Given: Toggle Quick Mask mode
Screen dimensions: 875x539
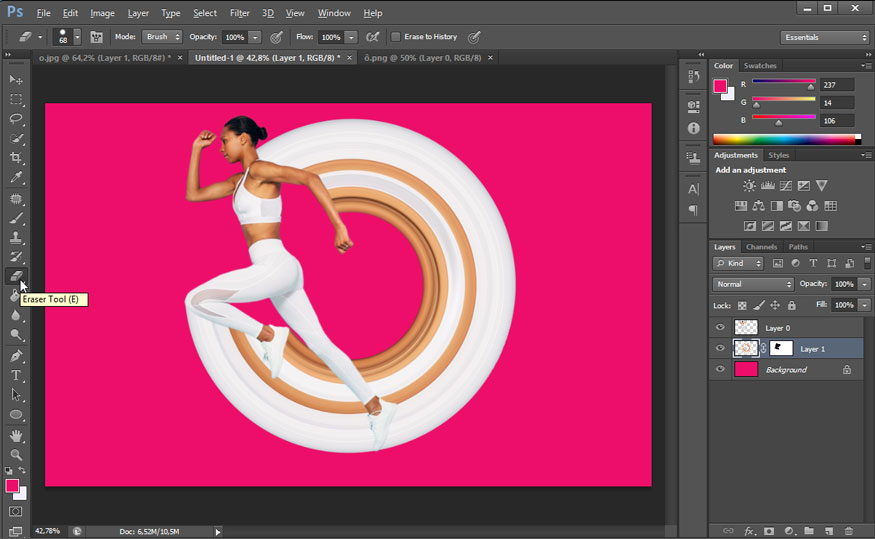Looking at the screenshot, I should [x=16, y=511].
